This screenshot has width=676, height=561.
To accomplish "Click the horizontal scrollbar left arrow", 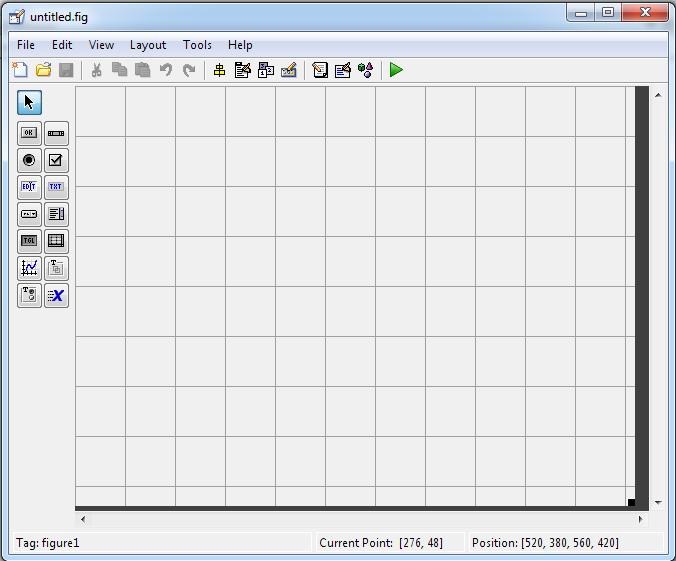I will tap(83, 519).
